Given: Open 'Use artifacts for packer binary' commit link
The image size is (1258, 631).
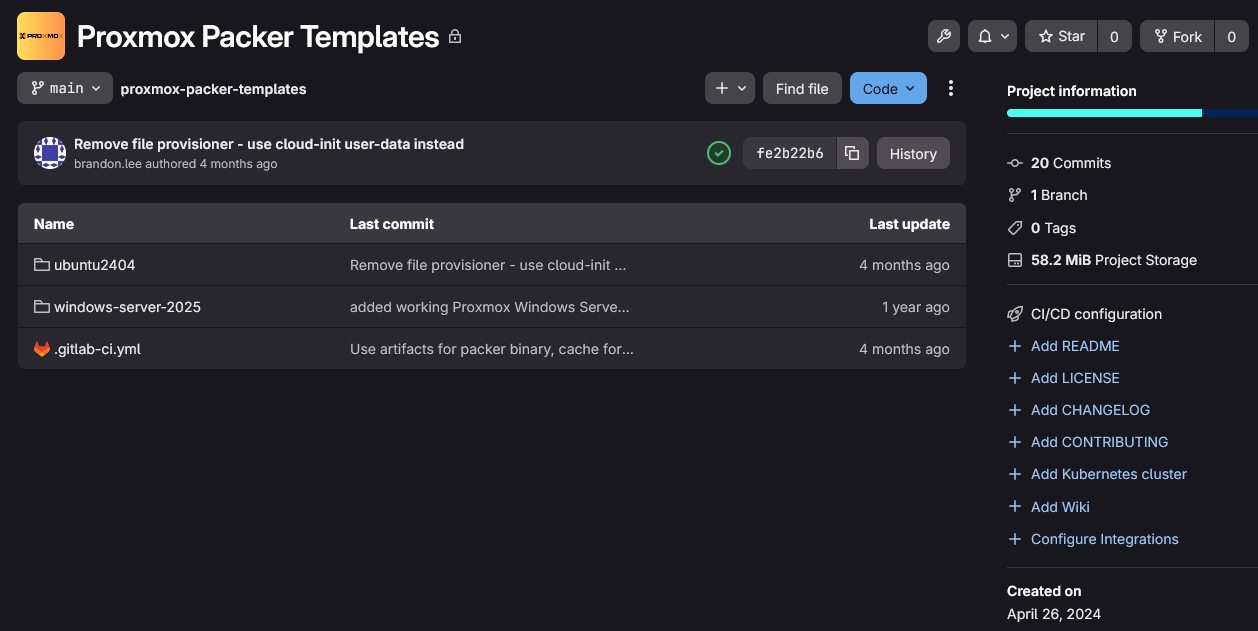Looking at the screenshot, I should tap(492, 349).
